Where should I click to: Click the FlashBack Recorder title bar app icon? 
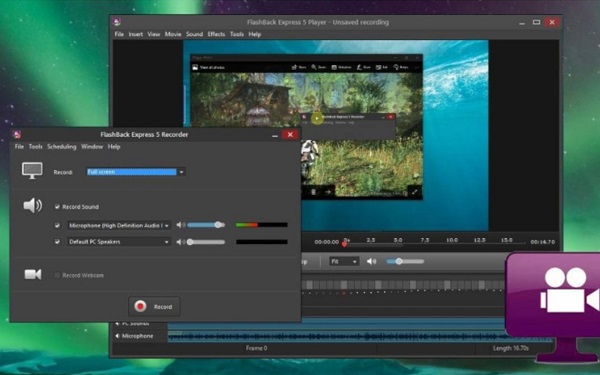pos(16,134)
